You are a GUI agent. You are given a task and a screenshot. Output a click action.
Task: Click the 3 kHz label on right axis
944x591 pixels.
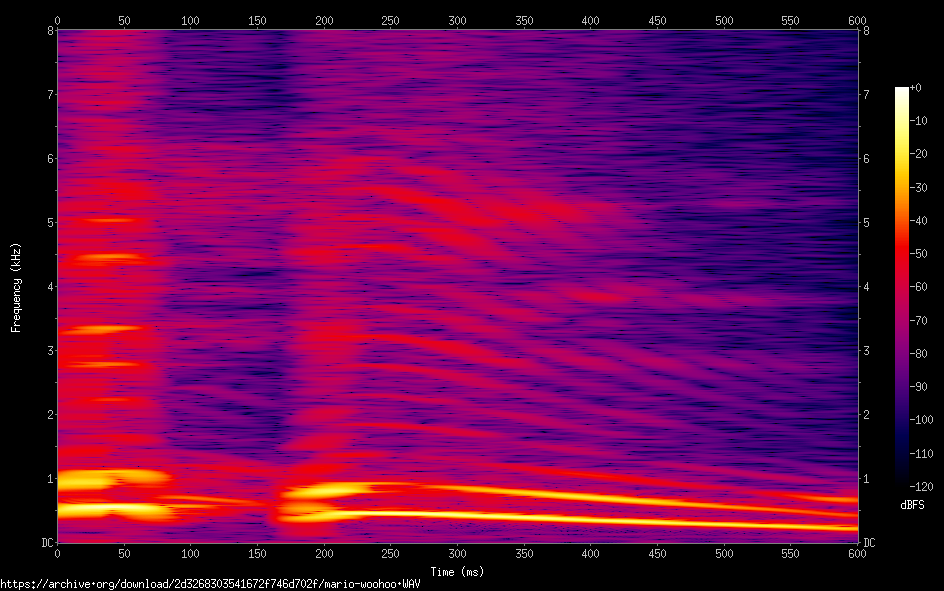point(866,350)
